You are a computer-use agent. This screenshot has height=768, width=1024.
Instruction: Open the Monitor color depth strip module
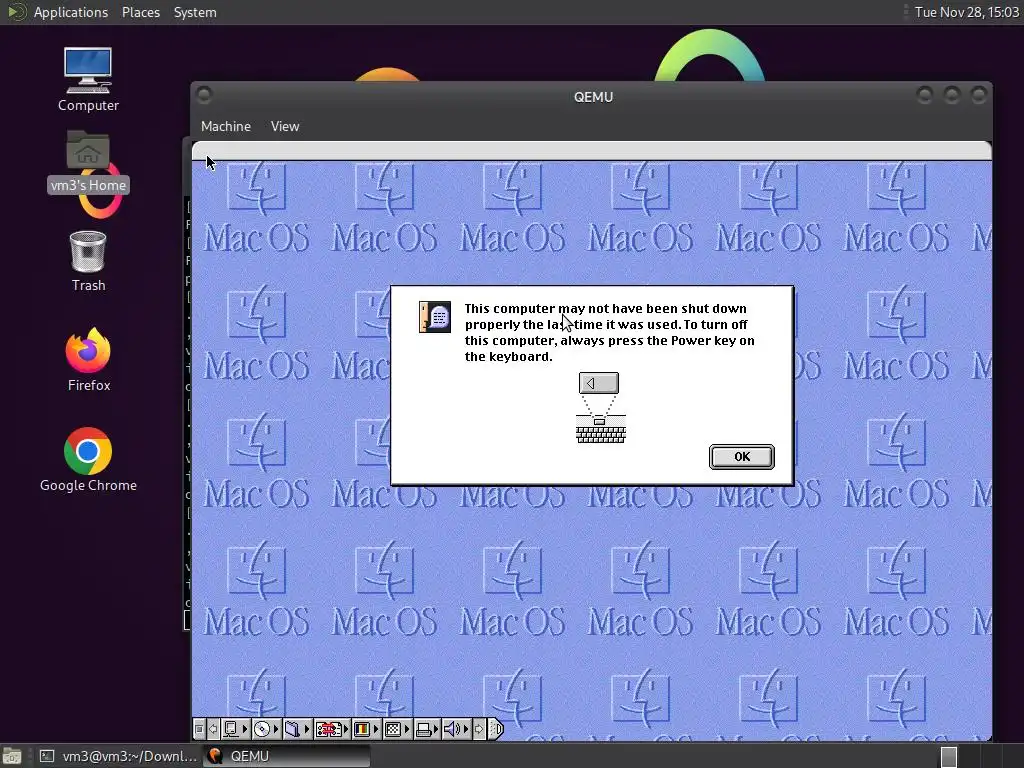[367, 729]
